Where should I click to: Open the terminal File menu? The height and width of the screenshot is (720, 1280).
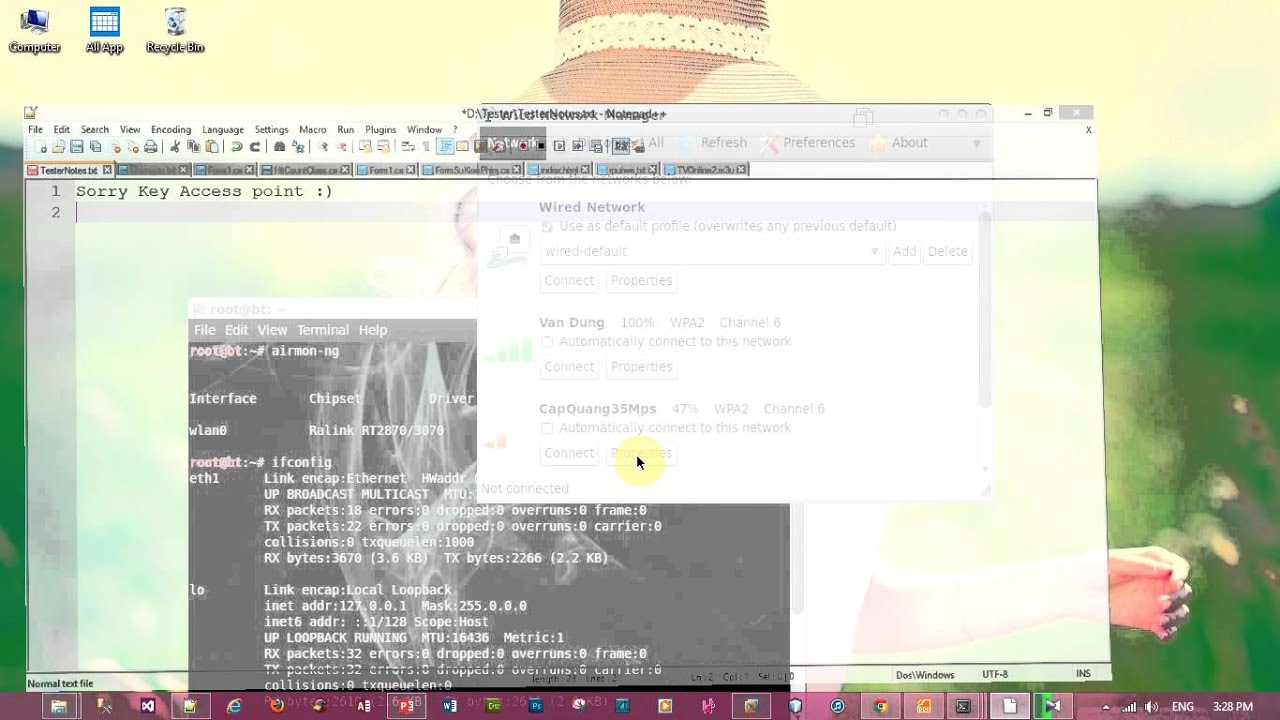pyautogui.click(x=204, y=330)
